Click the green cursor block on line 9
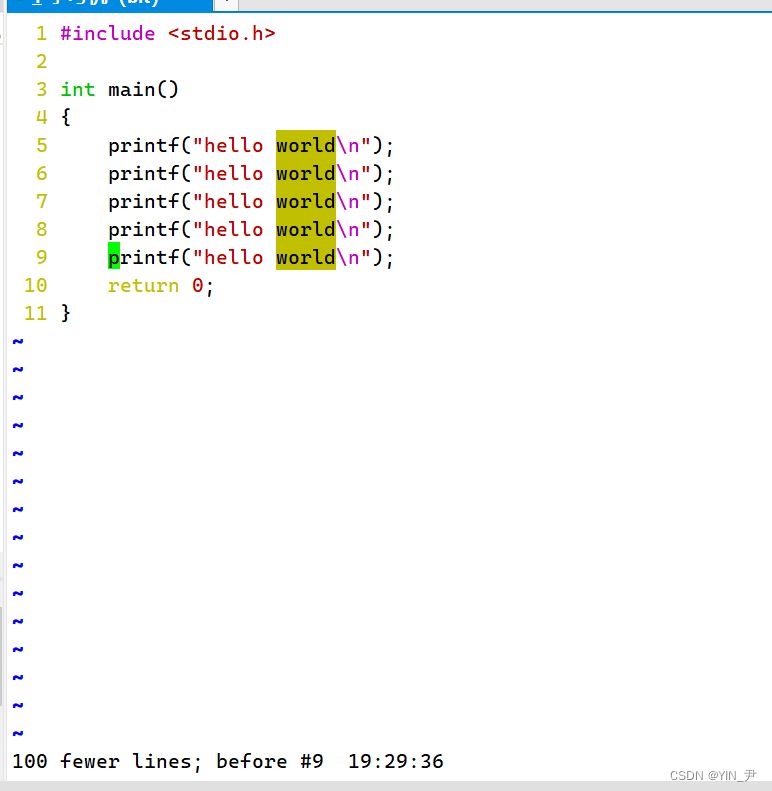The height and width of the screenshot is (791, 772). pyautogui.click(x=114, y=257)
